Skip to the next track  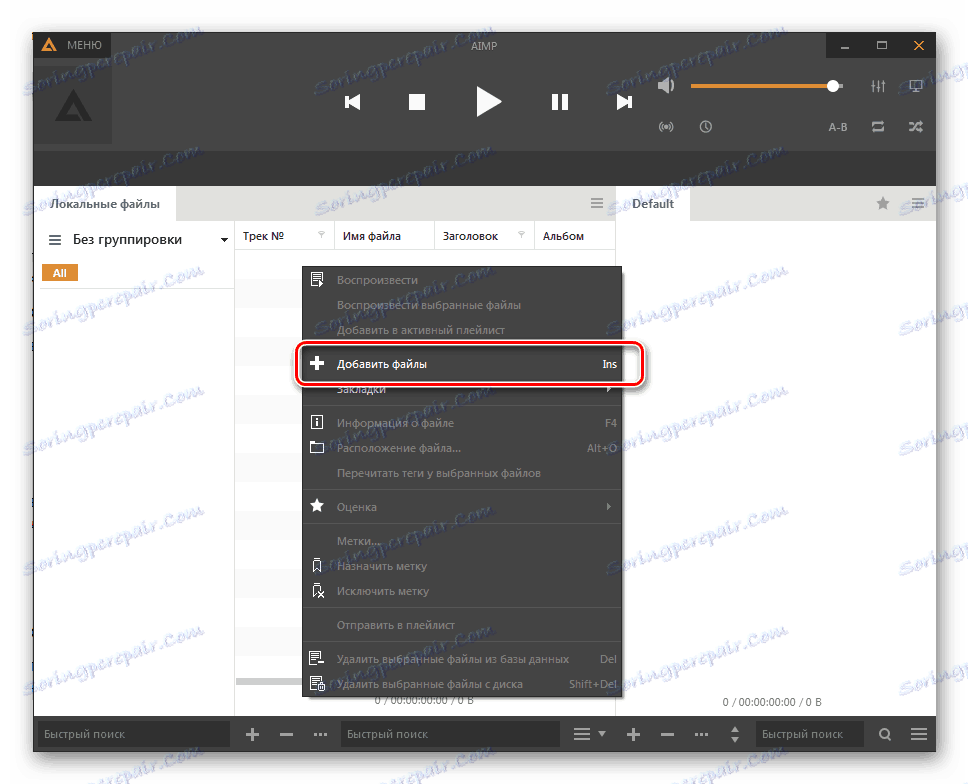pos(624,102)
